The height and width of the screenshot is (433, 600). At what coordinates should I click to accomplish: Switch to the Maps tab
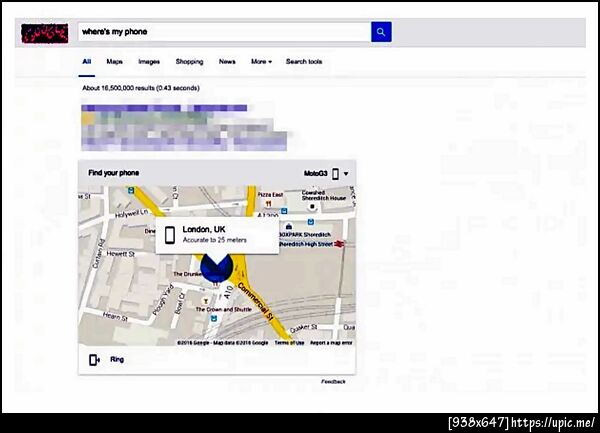point(114,62)
